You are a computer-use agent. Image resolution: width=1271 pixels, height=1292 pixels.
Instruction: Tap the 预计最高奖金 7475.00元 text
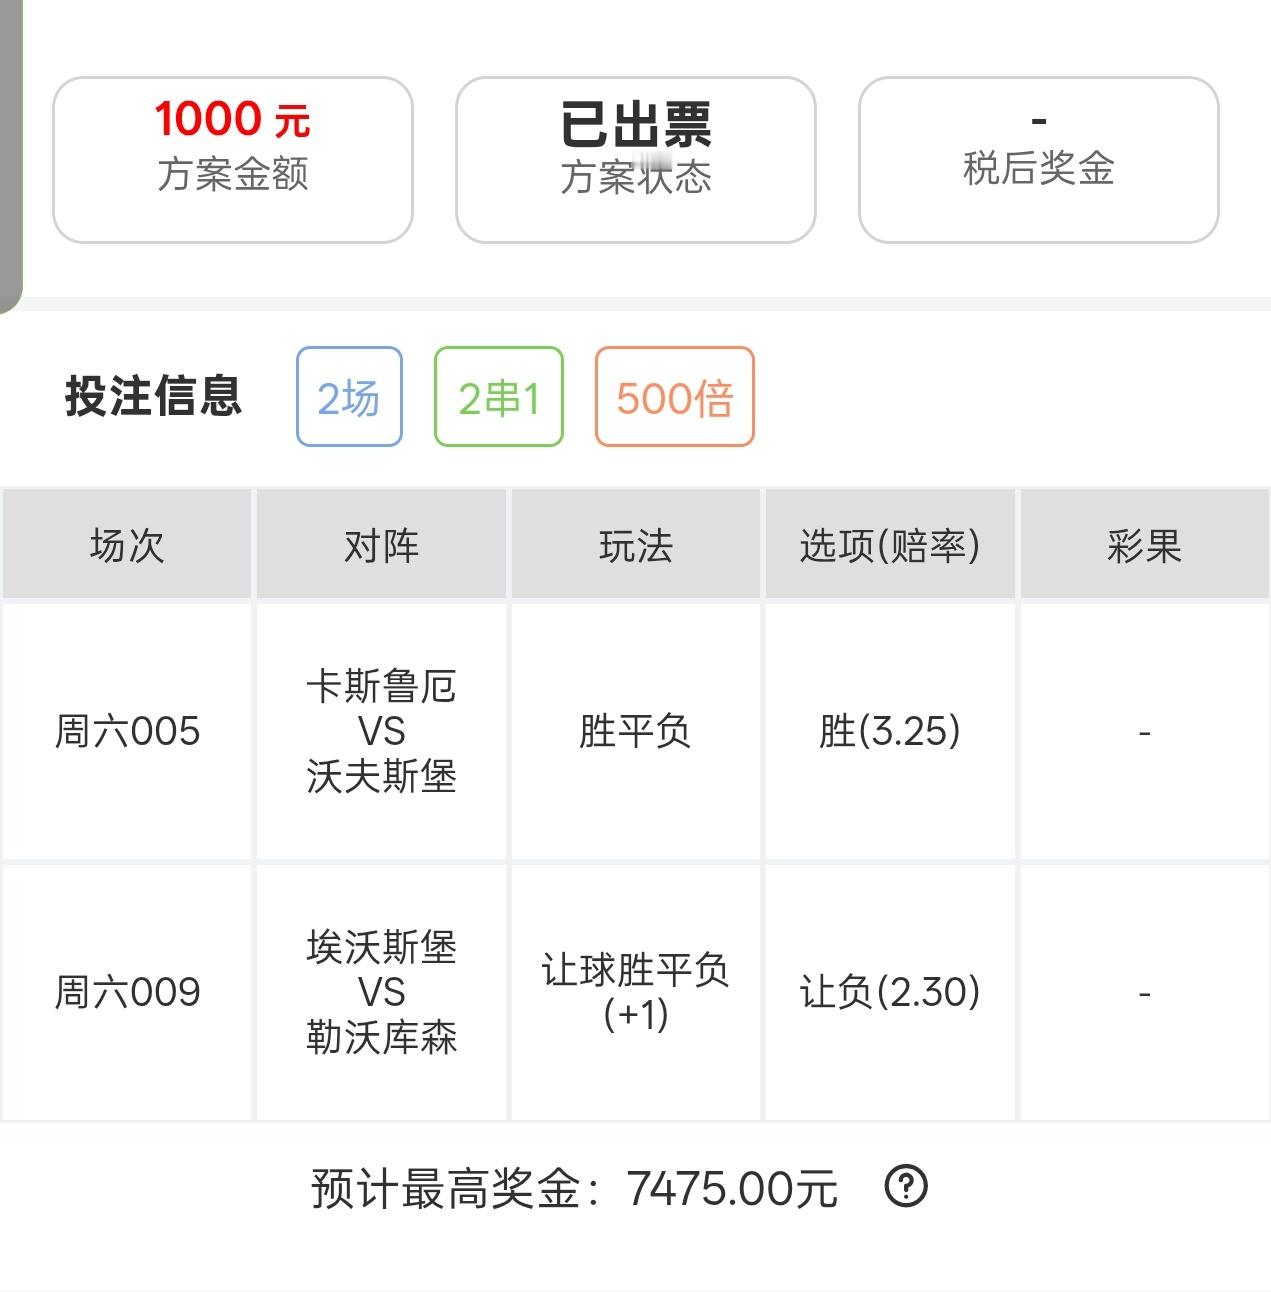(x=574, y=1188)
